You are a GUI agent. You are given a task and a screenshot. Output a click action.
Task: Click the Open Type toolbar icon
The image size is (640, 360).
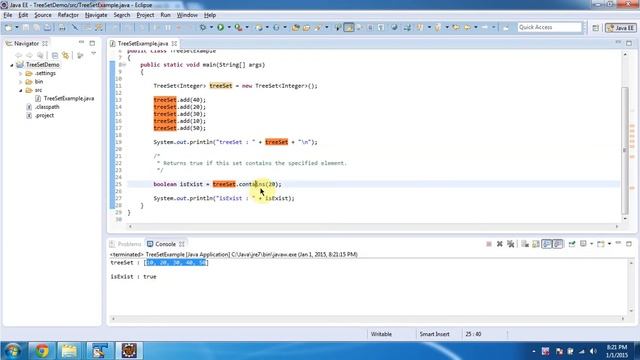296,27
